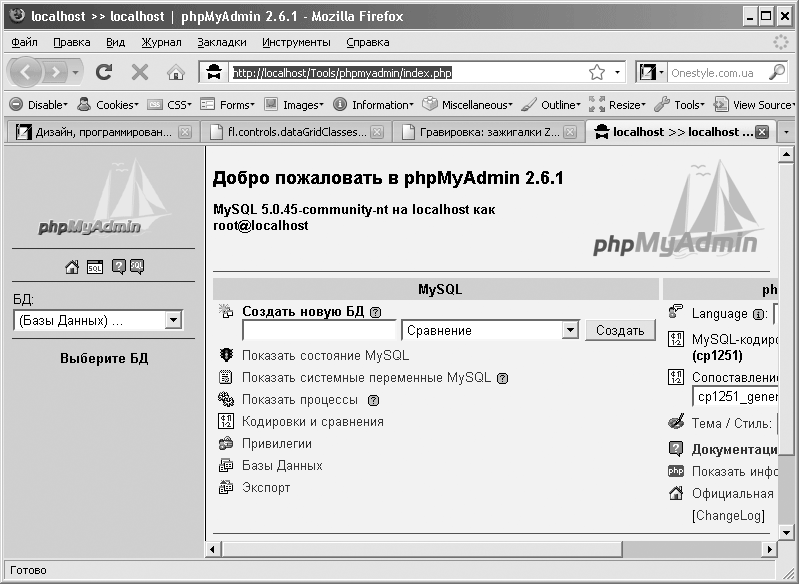This screenshot has width=799, height=584.
Task: Expand the Images toolbar menu
Action: 294,104
